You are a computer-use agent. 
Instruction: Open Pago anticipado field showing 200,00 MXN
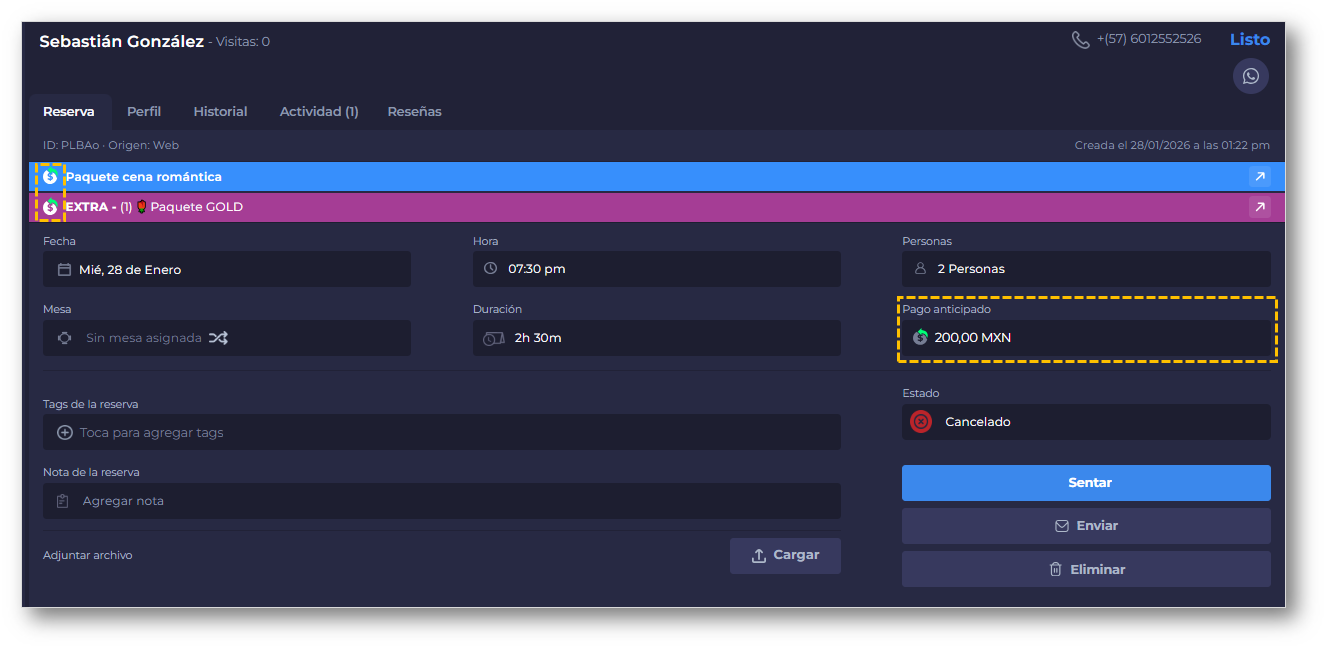click(1086, 338)
